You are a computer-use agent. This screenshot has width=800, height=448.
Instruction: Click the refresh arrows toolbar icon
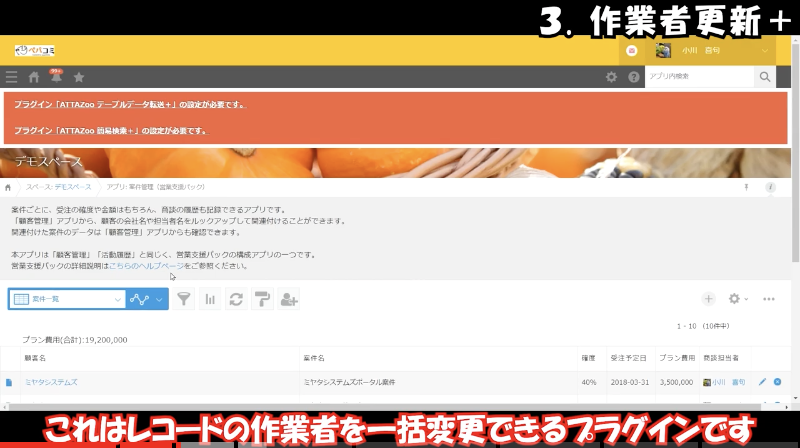(x=236, y=299)
